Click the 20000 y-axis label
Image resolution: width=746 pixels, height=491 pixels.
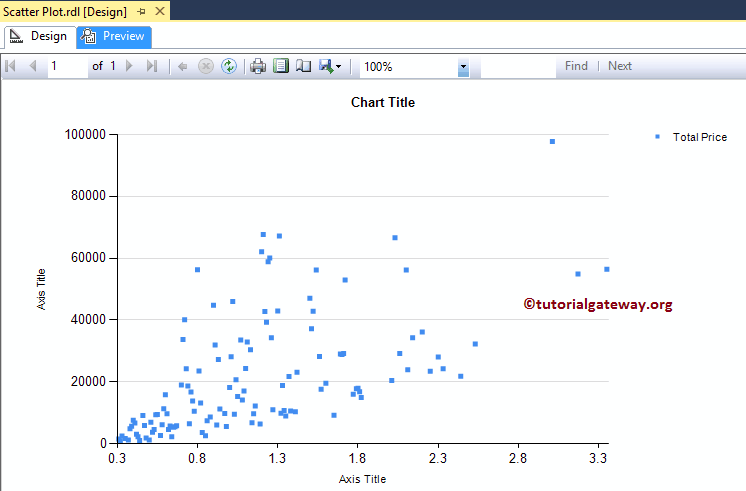click(x=88, y=381)
